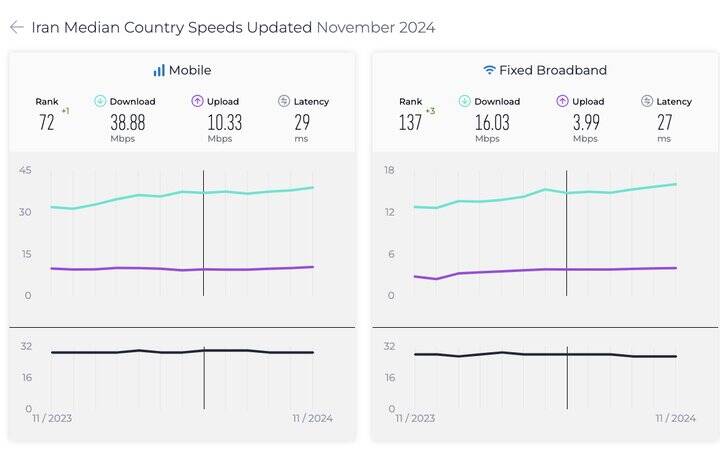The image size is (720, 450).
Task: Click the Mobile Latency icon
Action: [x=284, y=101]
